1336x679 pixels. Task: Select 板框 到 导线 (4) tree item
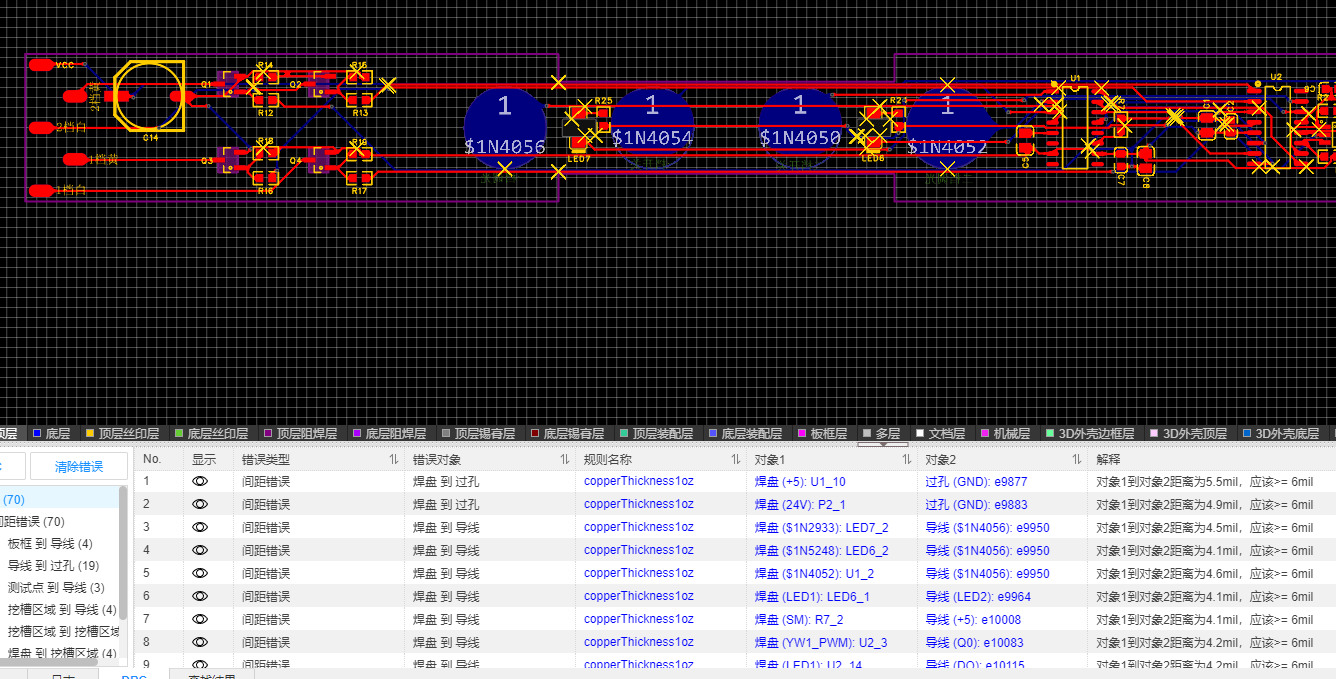point(50,544)
